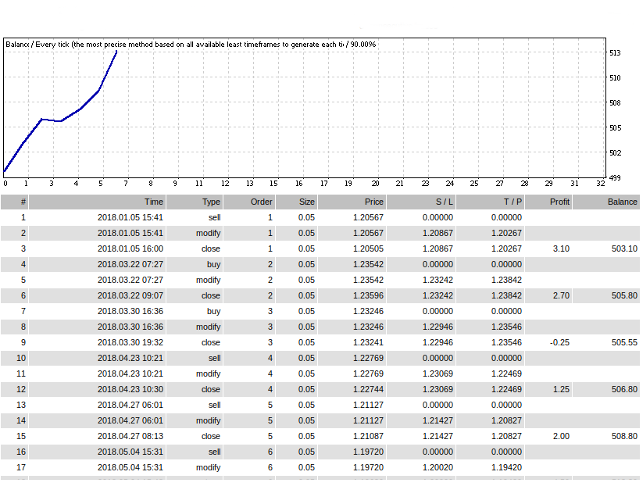Image resolution: width=640 pixels, height=480 pixels.
Task: Click the Order column header
Action: (x=261, y=202)
